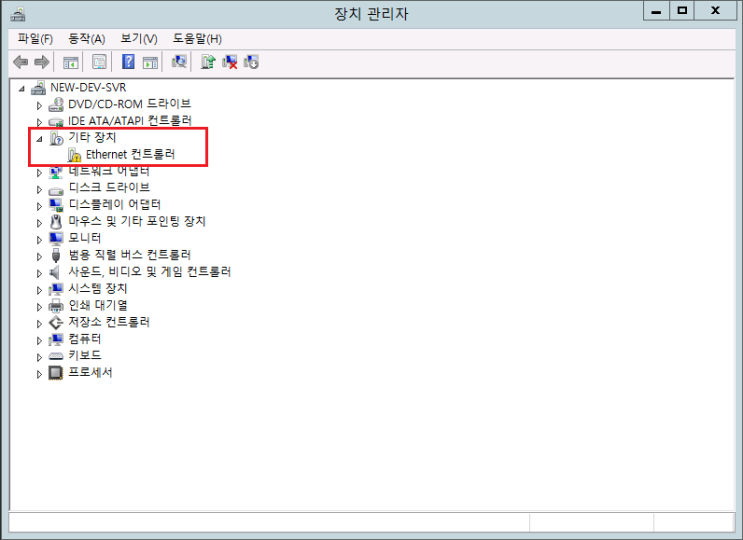The height and width of the screenshot is (540, 743).
Task: Click the DVD/CD-ROM 드라이브 disc icon
Action: (56, 104)
